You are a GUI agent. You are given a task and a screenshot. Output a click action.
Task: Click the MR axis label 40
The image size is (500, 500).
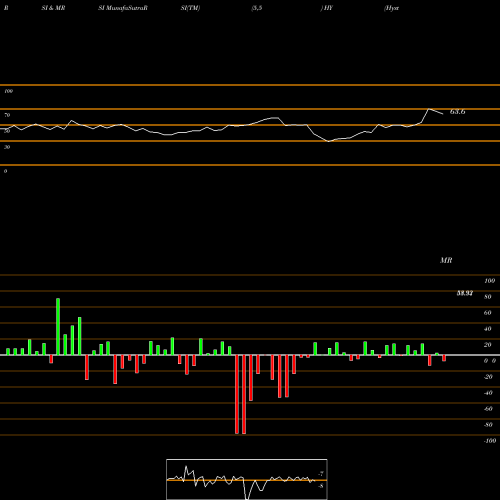[488, 329]
